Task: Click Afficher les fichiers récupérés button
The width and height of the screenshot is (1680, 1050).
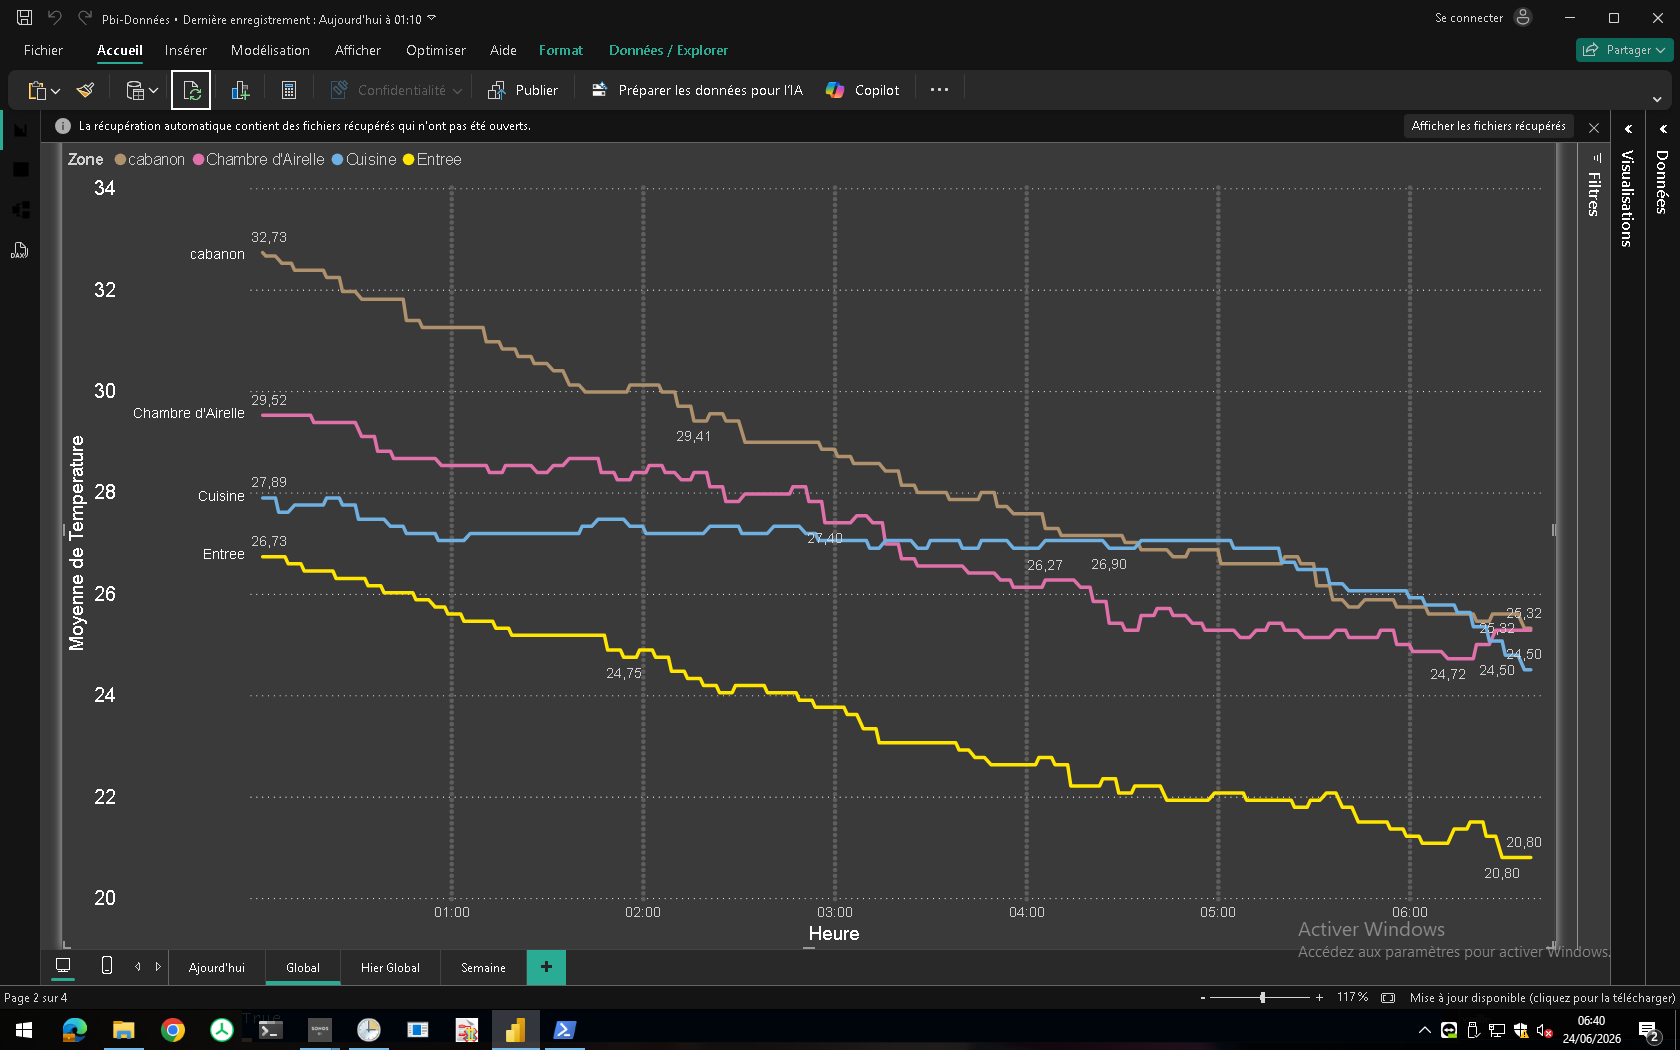Action: 1489,126
